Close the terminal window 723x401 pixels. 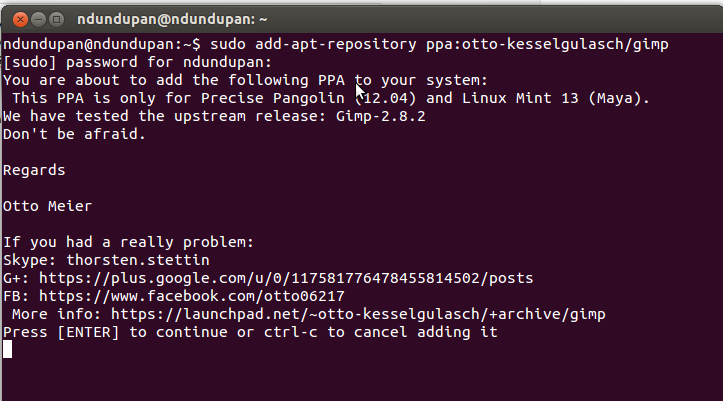click(20, 19)
